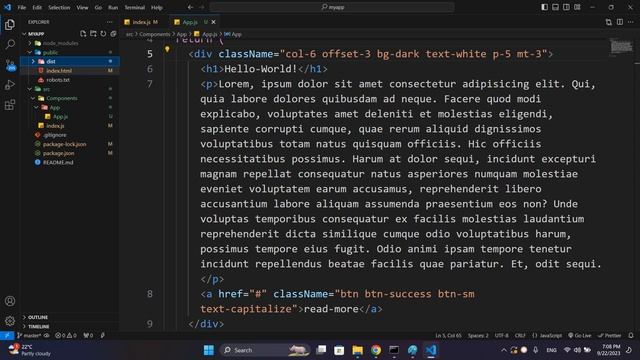Open the Source Control view
Image resolution: width=640 pixels, height=360 pixels.
pyautogui.click(x=10, y=65)
